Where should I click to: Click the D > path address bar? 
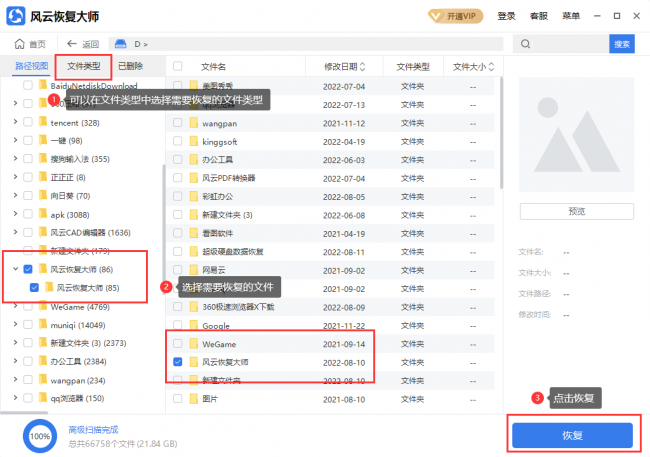[306, 44]
